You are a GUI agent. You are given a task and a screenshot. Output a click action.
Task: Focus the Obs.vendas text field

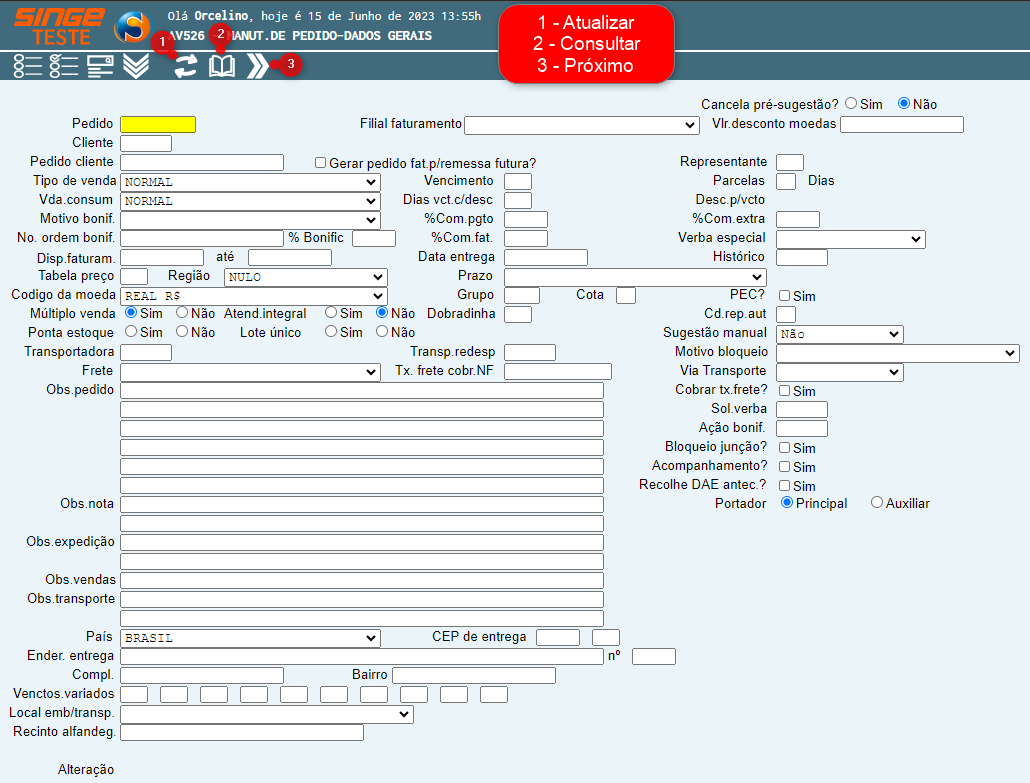click(362, 581)
